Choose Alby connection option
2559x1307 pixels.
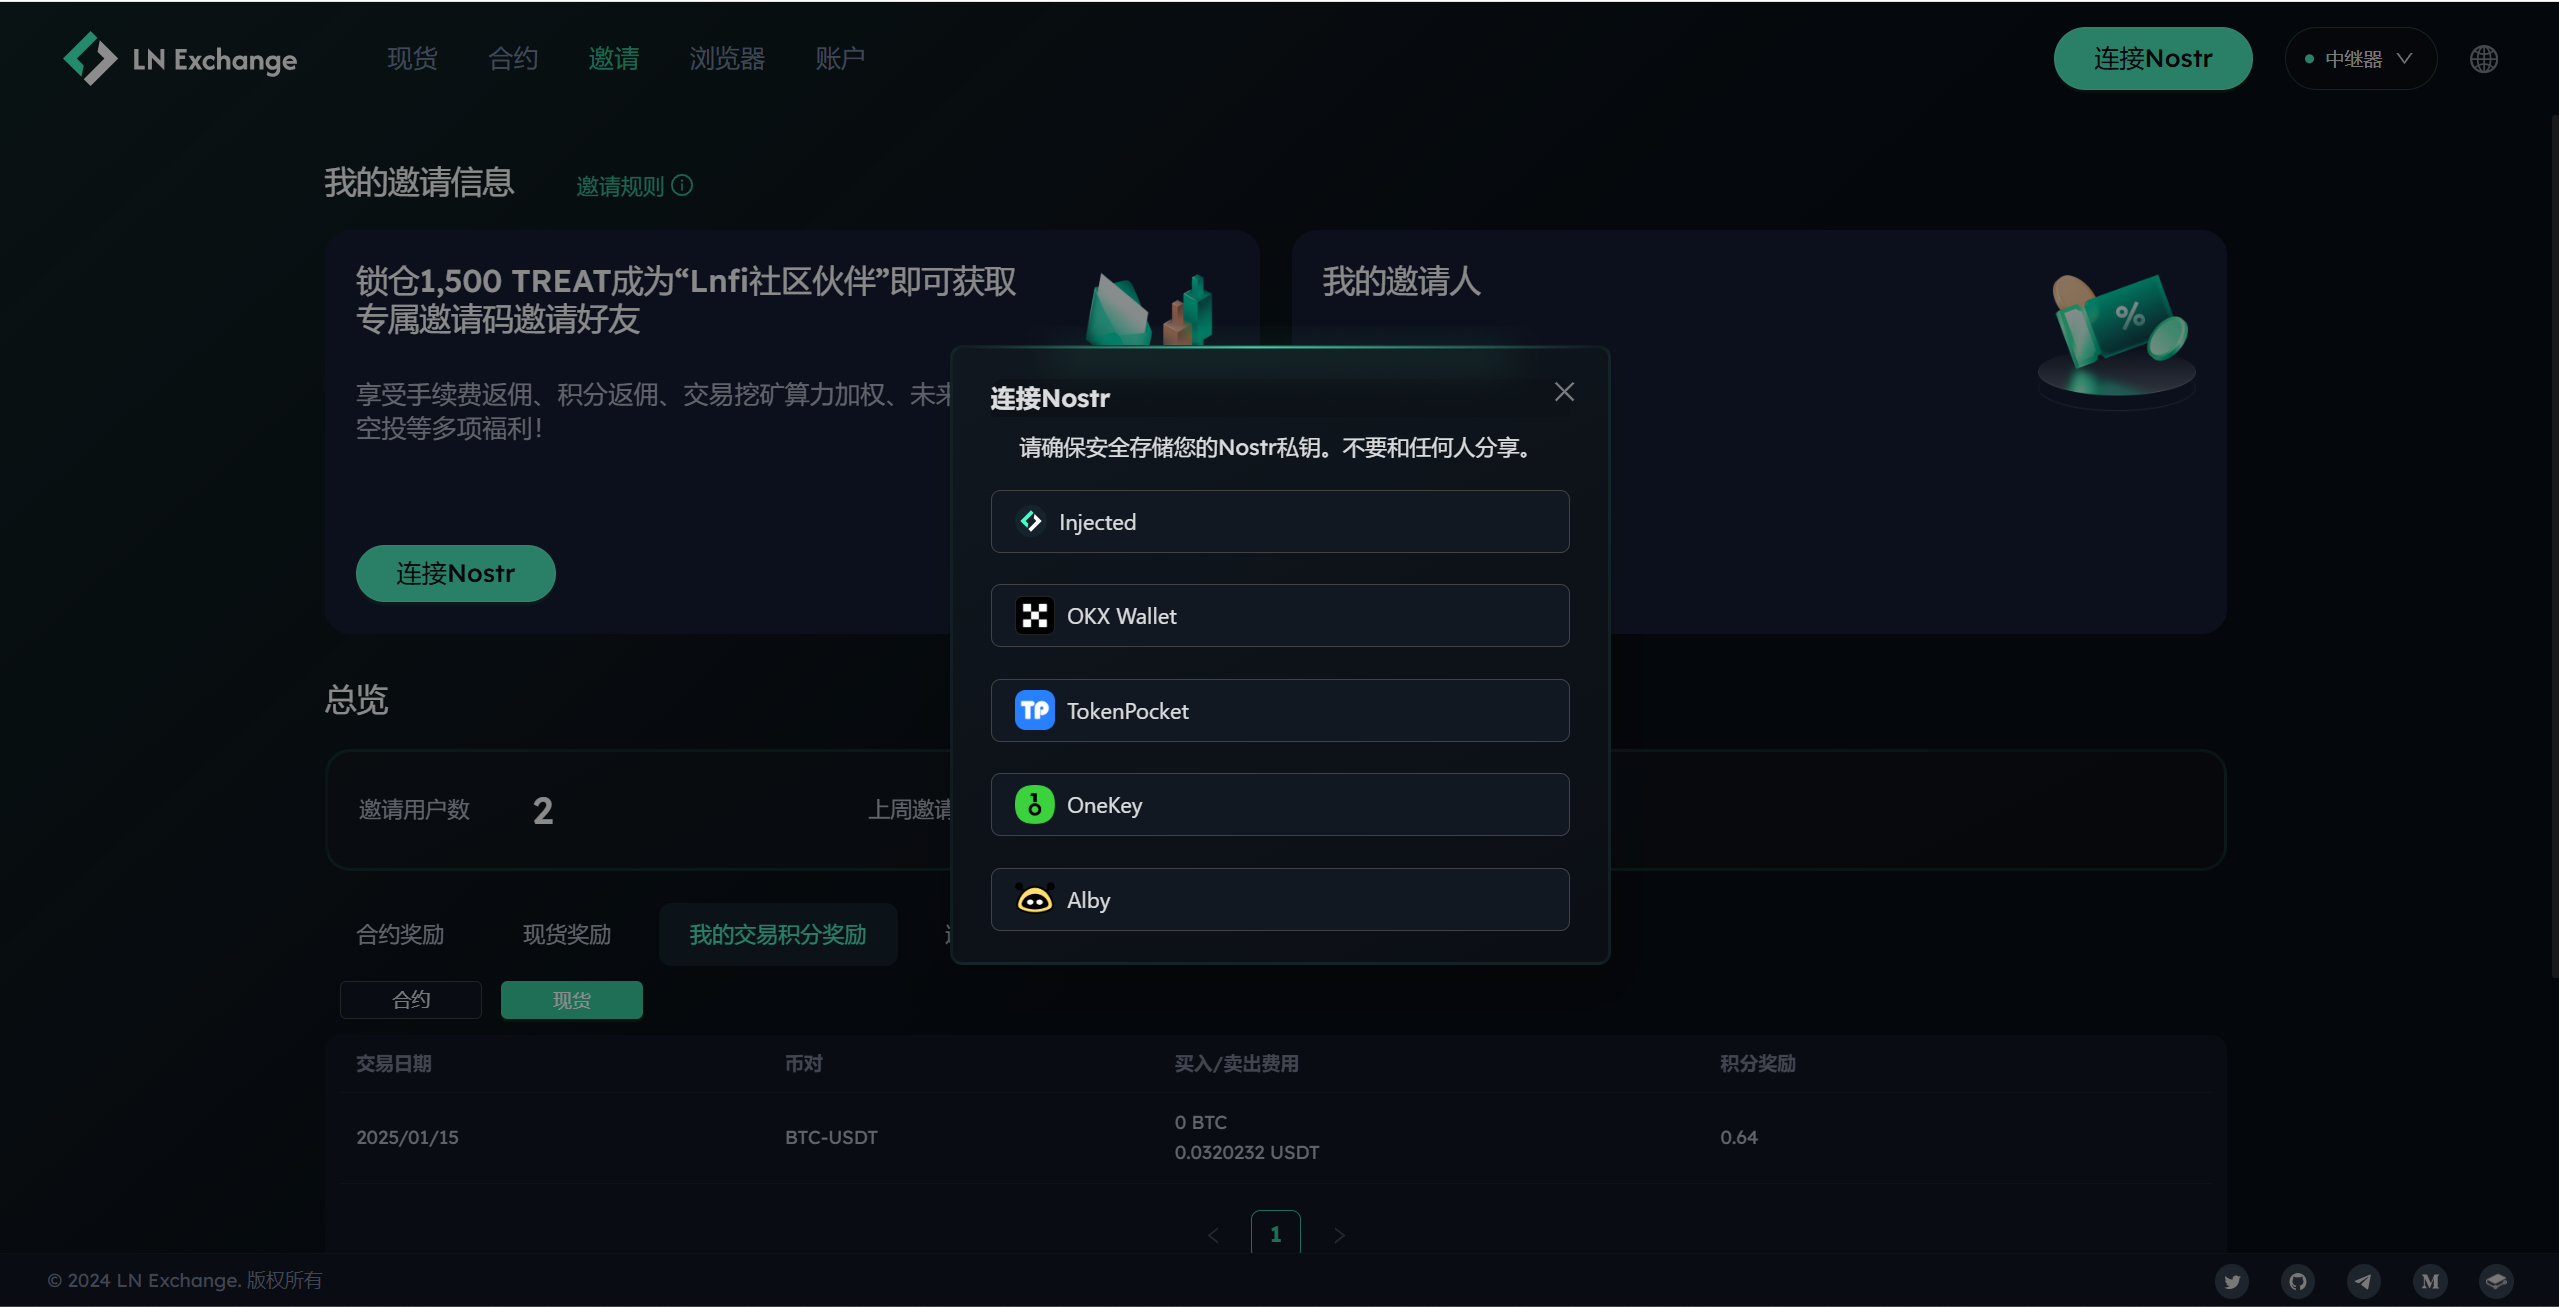click(x=1280, y=900)
